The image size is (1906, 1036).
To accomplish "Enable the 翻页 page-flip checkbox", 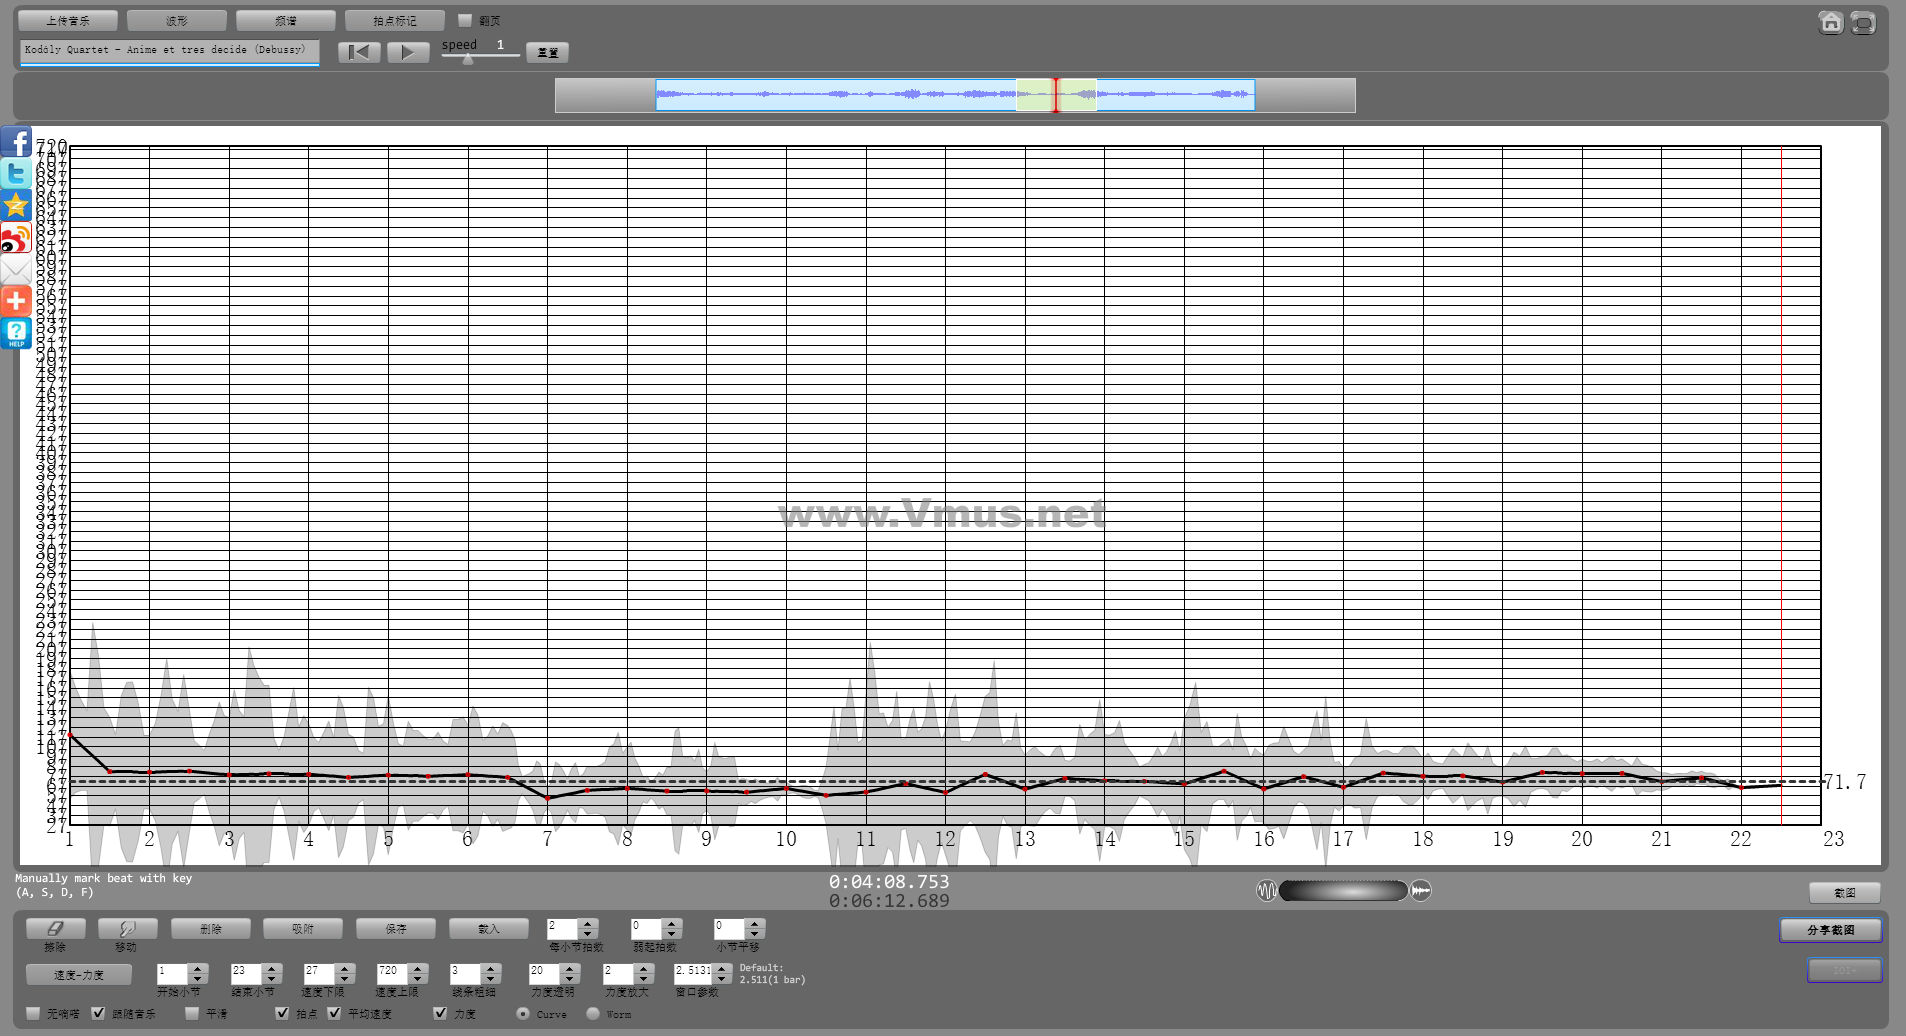I will (465, 20).
